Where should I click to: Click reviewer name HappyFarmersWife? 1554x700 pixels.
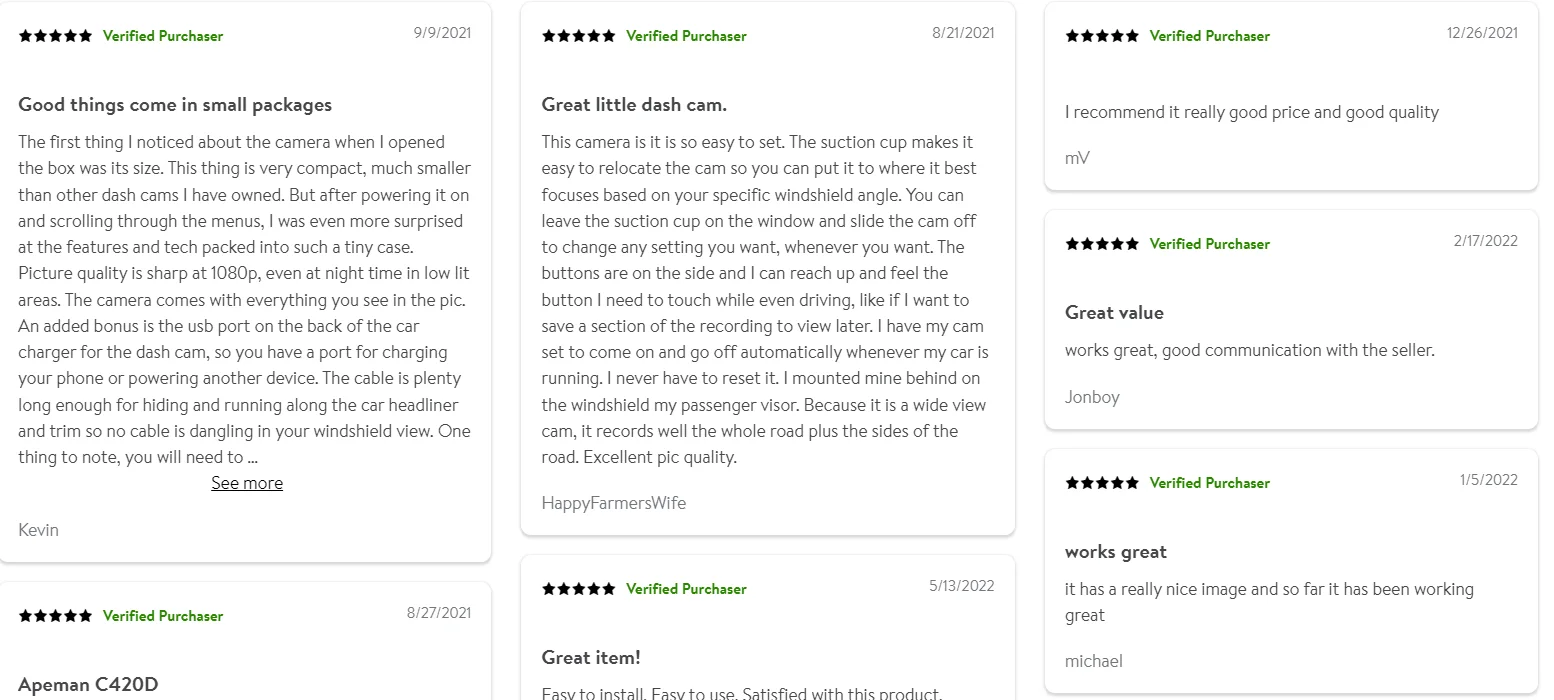tap(614, 503)
